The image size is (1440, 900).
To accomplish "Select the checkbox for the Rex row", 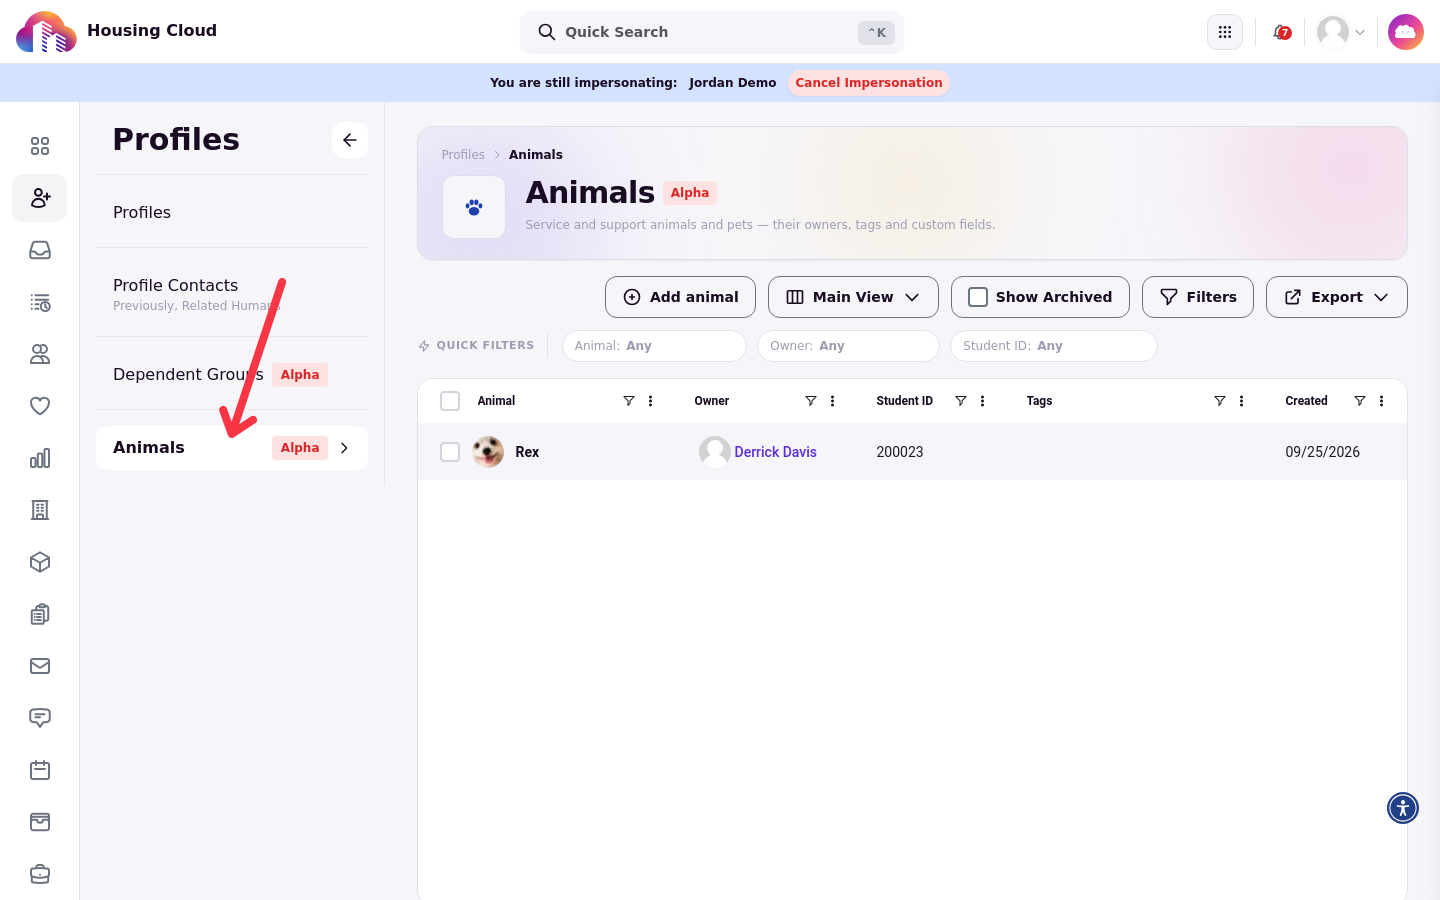I will [x=450, y=452].
